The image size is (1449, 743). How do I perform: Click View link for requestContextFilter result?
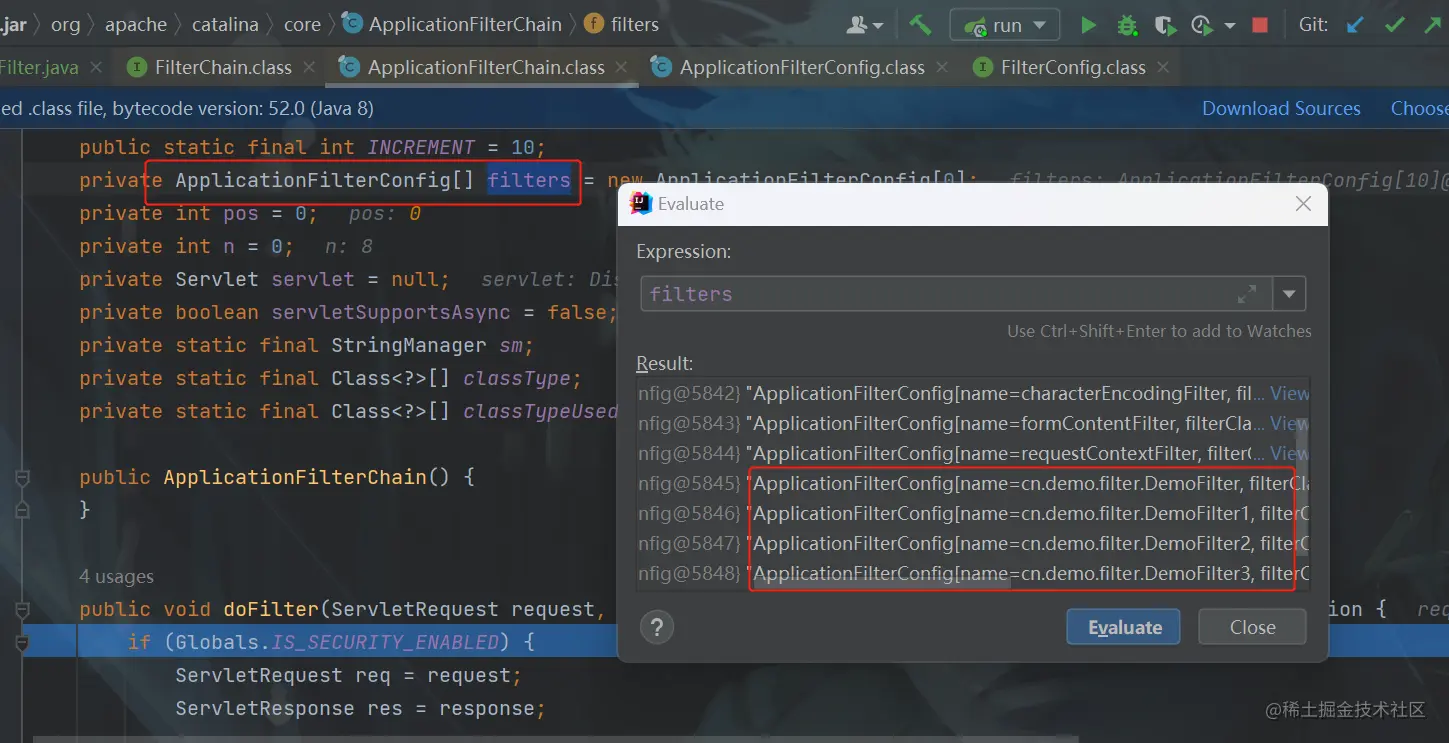[x=1289, y=453]
